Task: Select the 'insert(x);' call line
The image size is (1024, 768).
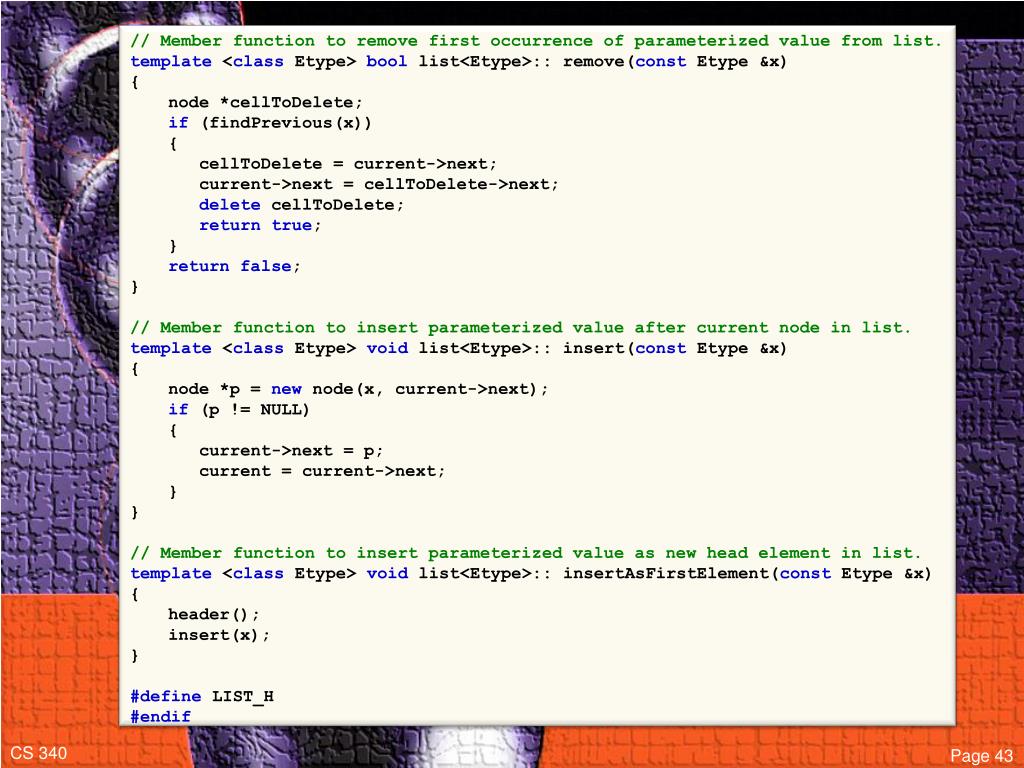Action: coord(219,635)
